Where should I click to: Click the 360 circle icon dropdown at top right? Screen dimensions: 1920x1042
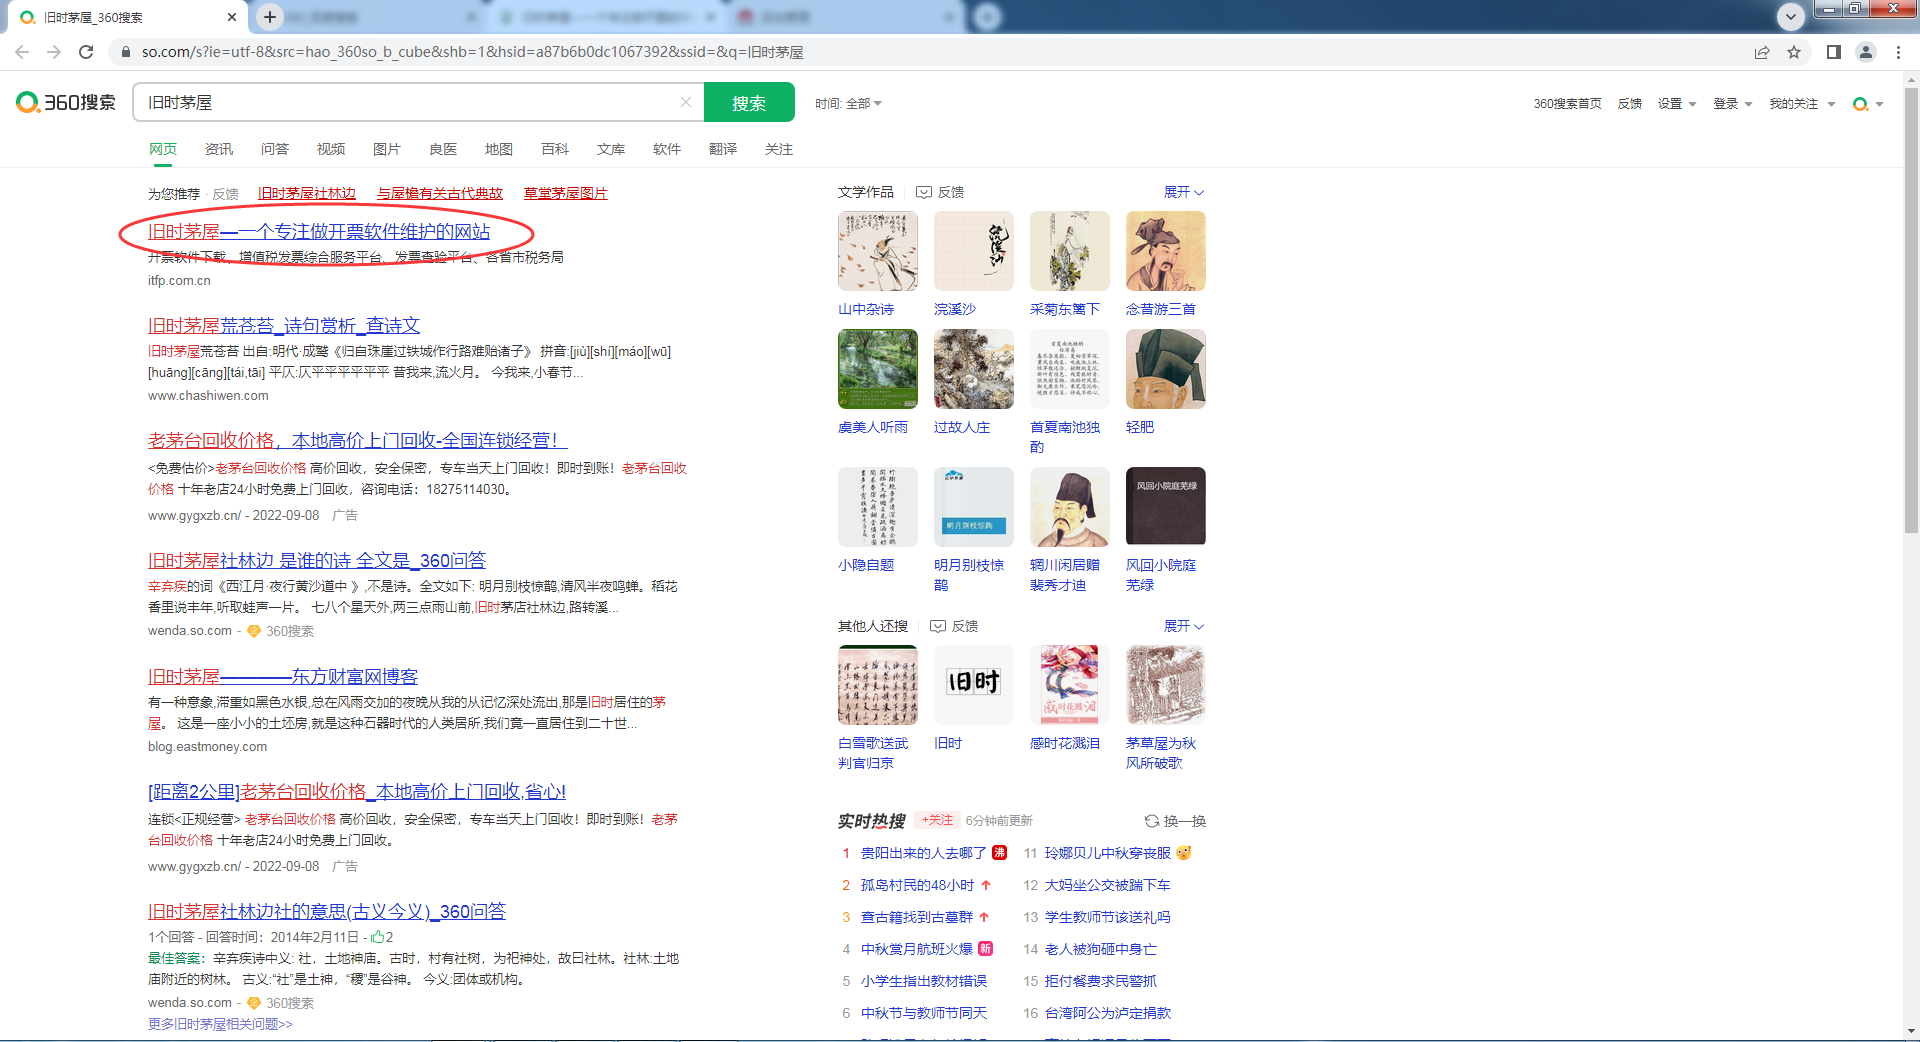[x=1868, y=104]
